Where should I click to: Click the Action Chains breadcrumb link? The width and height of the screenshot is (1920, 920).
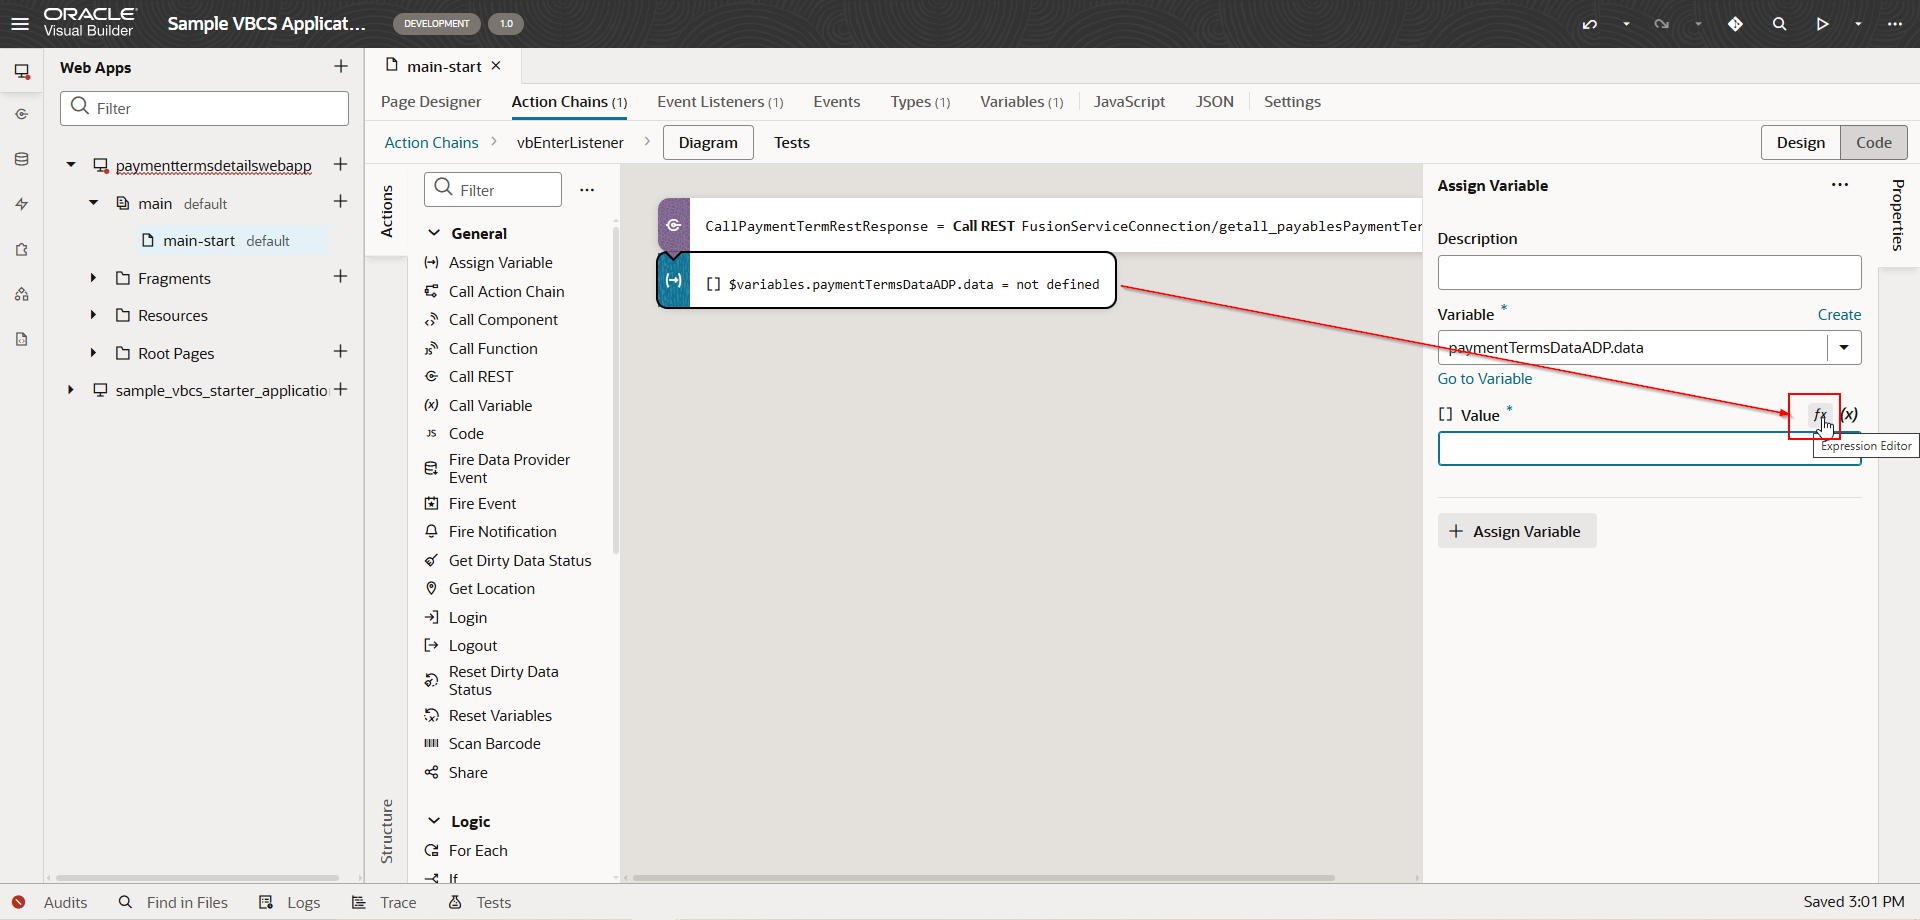tap(431, 143)
